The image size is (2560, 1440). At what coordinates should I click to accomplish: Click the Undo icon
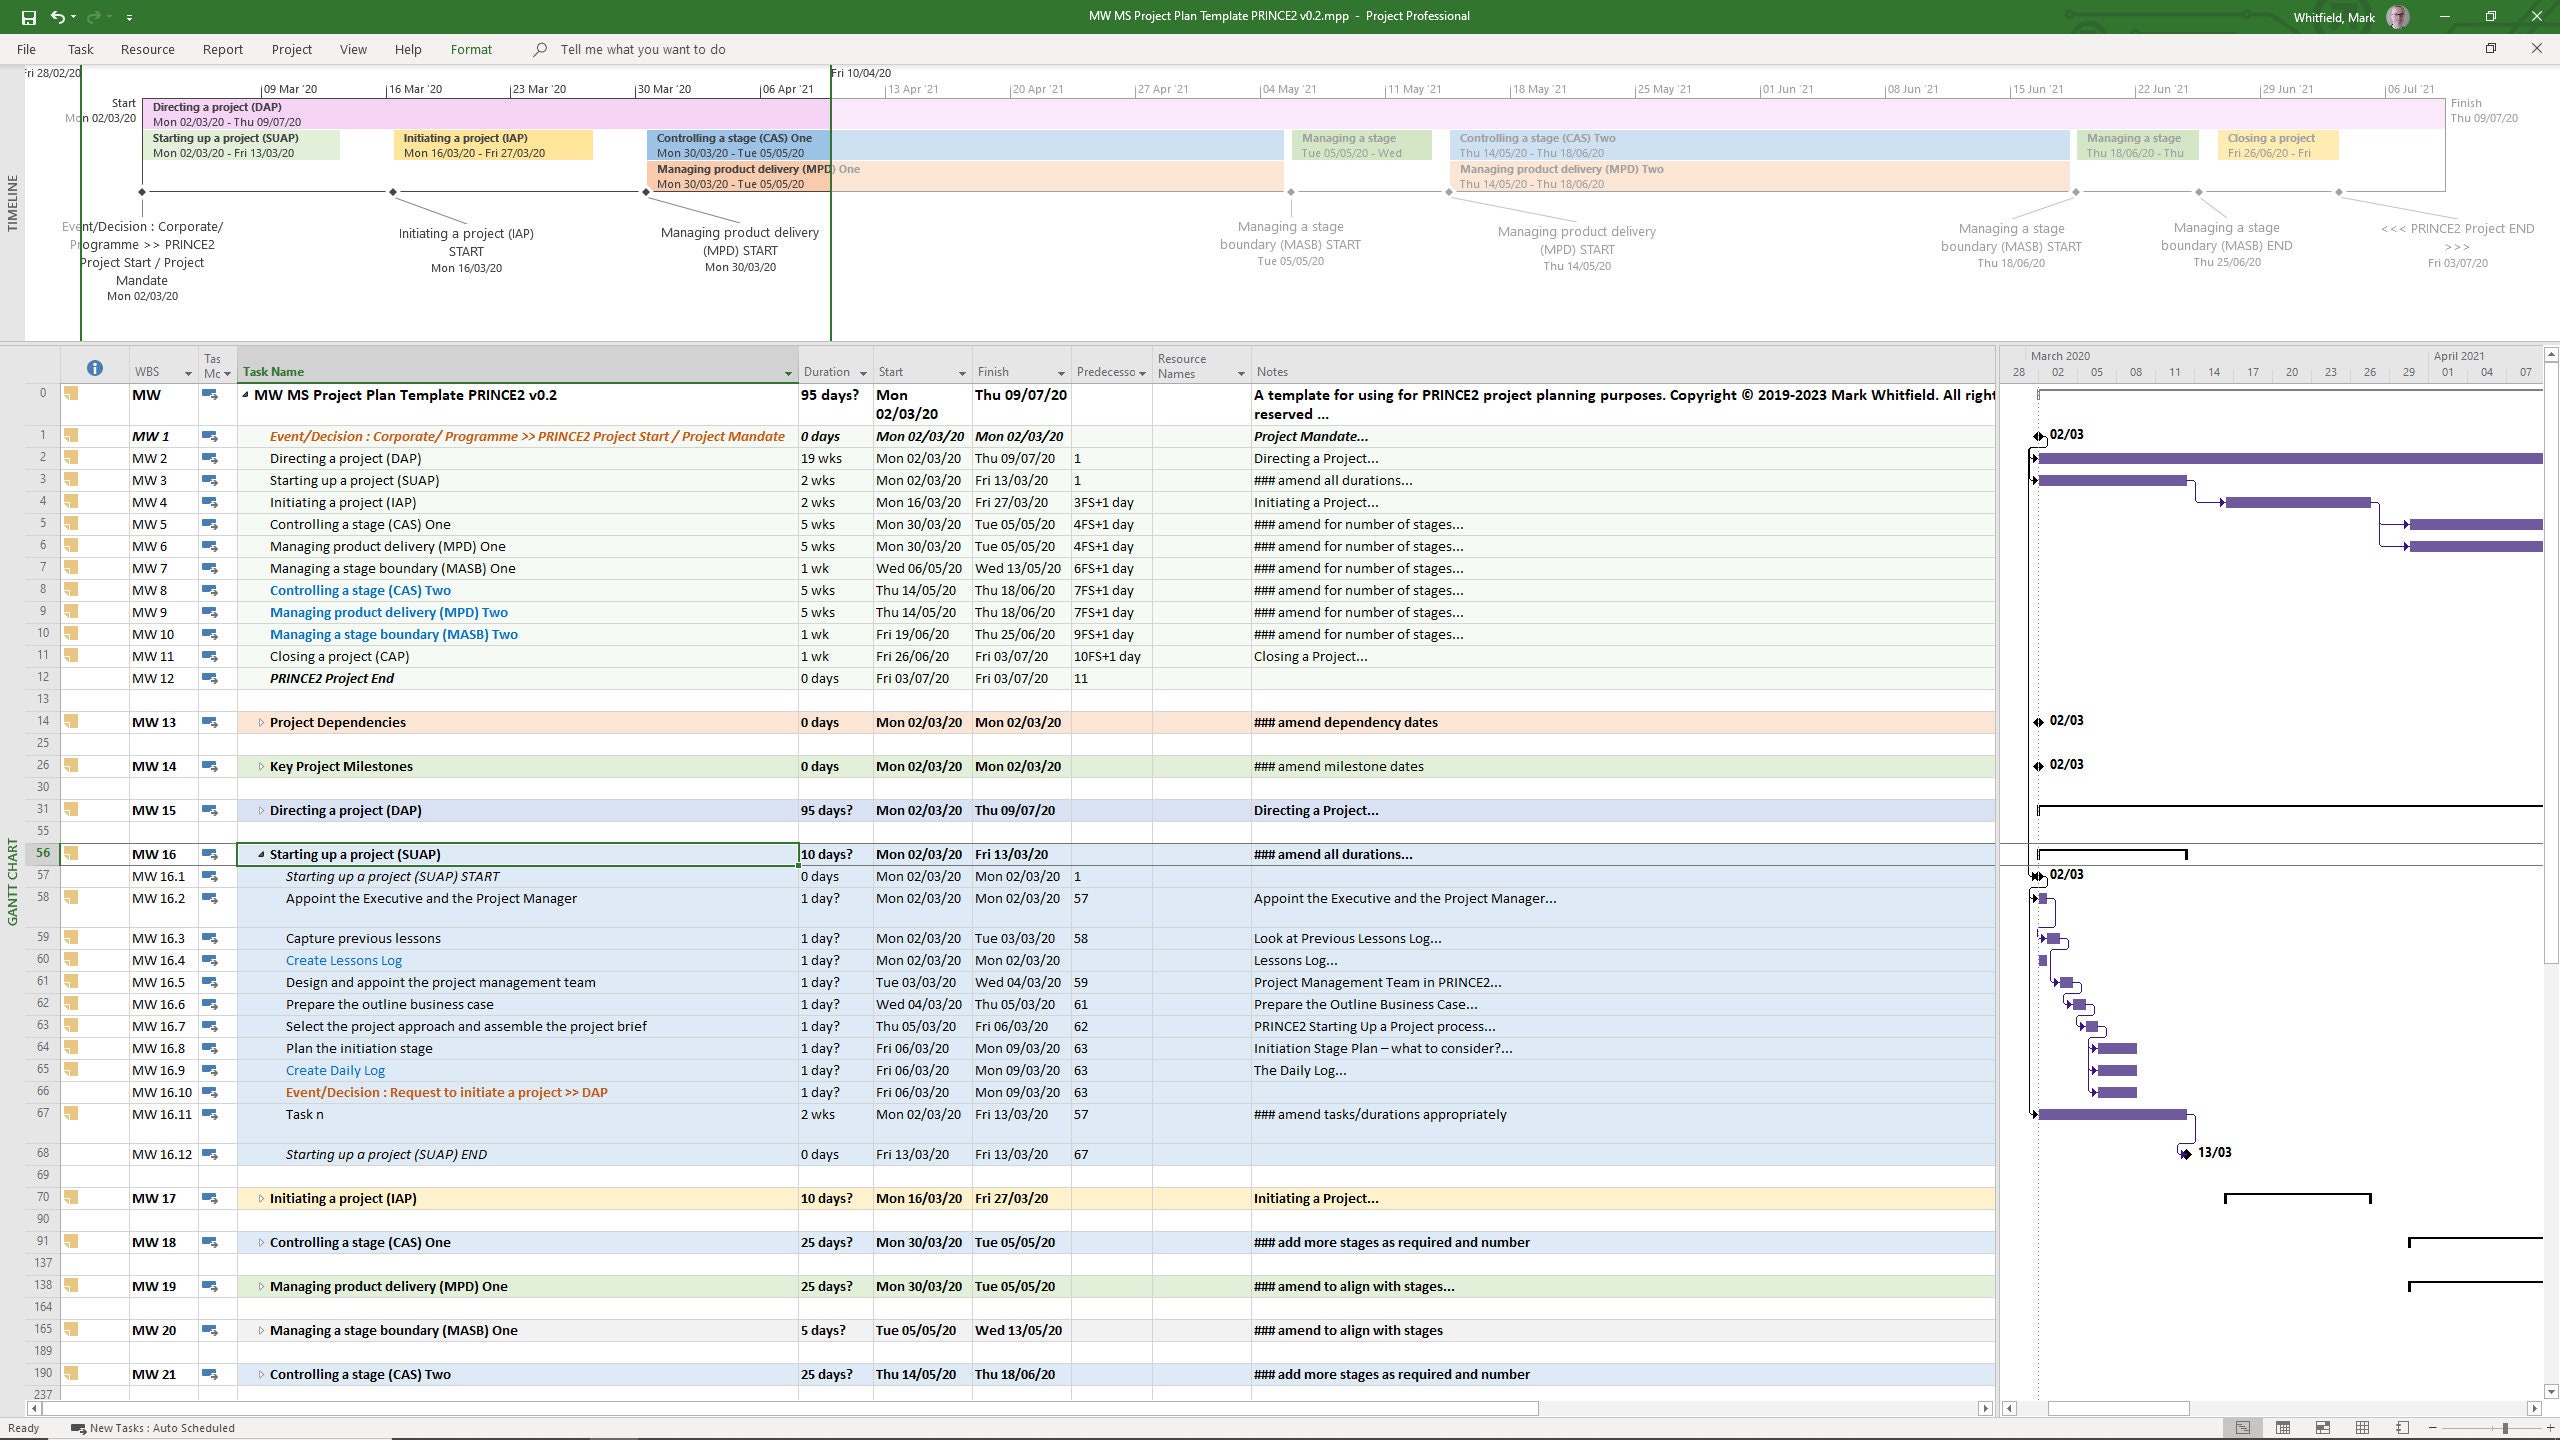click(x=58, y=17)
